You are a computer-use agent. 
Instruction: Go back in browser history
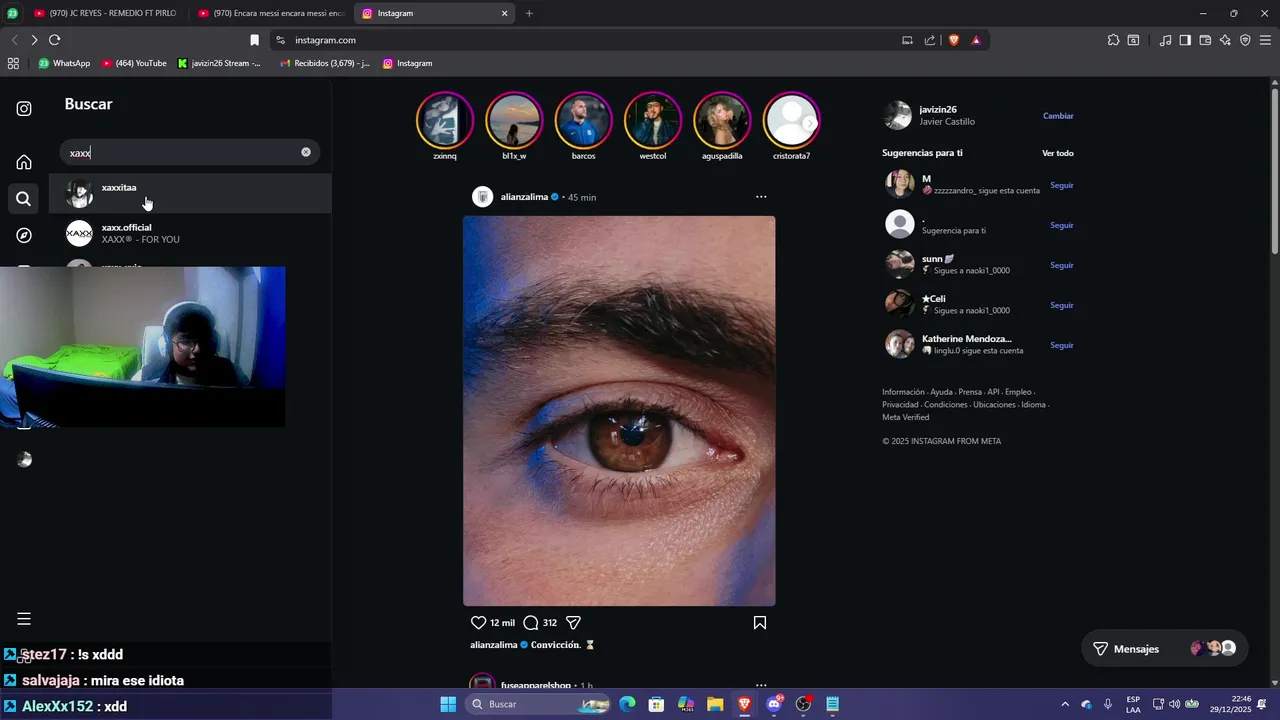coord(14,40)
